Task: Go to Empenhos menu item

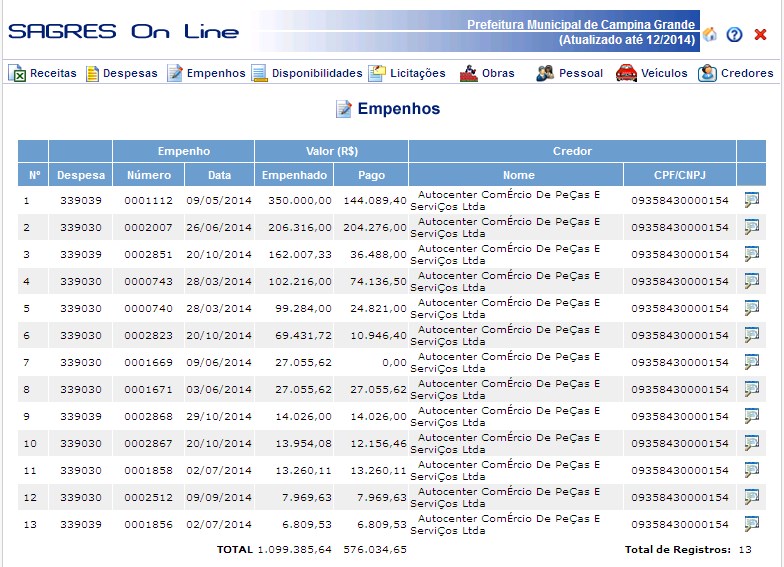Action: [x=216, y=74]
